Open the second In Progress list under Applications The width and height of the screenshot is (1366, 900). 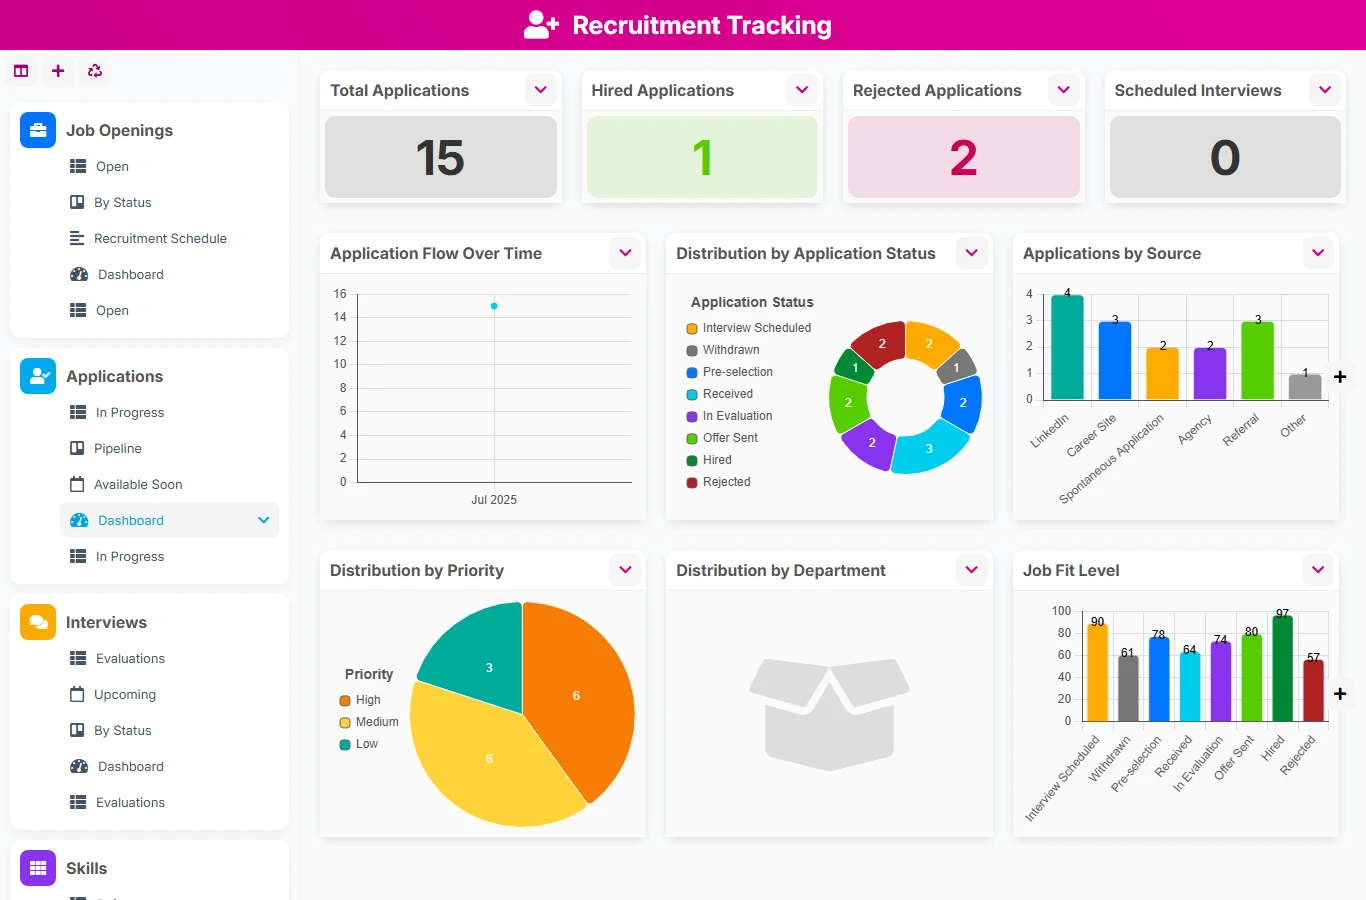coord(169,557)
